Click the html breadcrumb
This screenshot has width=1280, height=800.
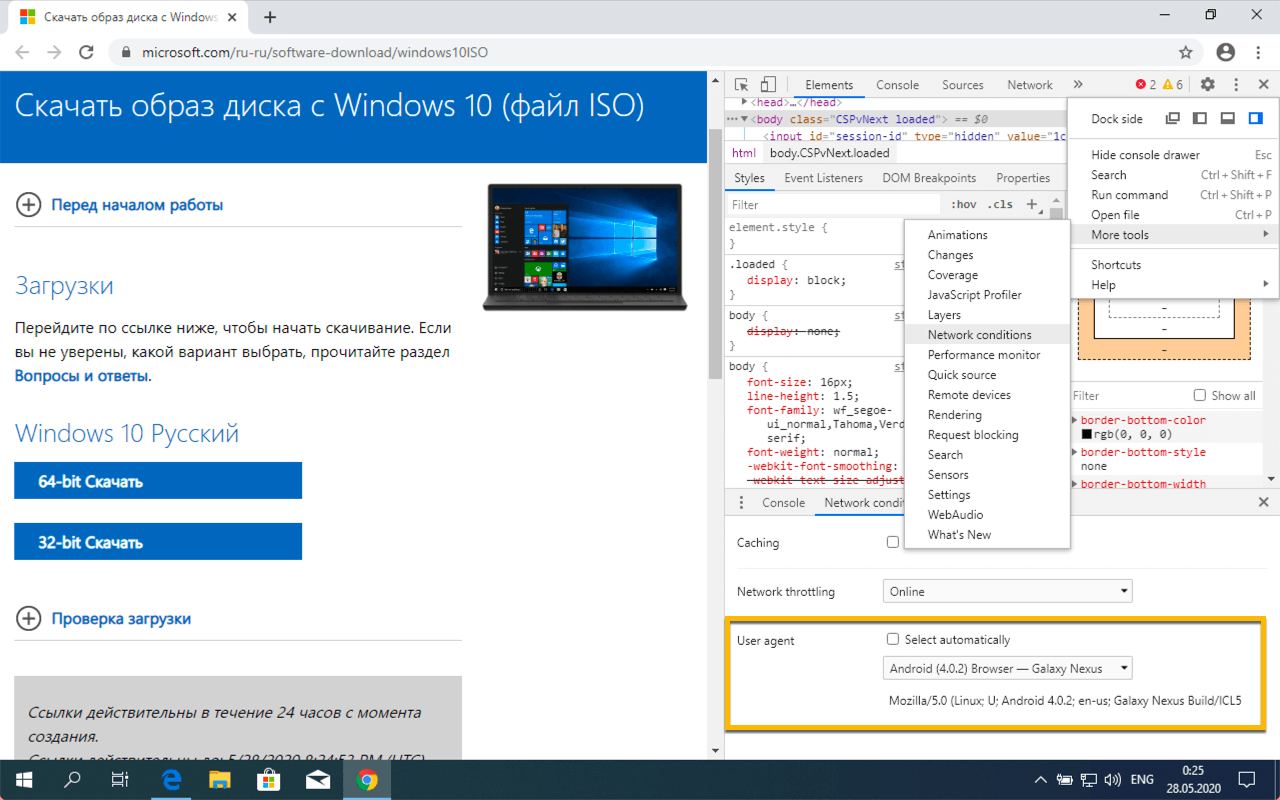744,153
